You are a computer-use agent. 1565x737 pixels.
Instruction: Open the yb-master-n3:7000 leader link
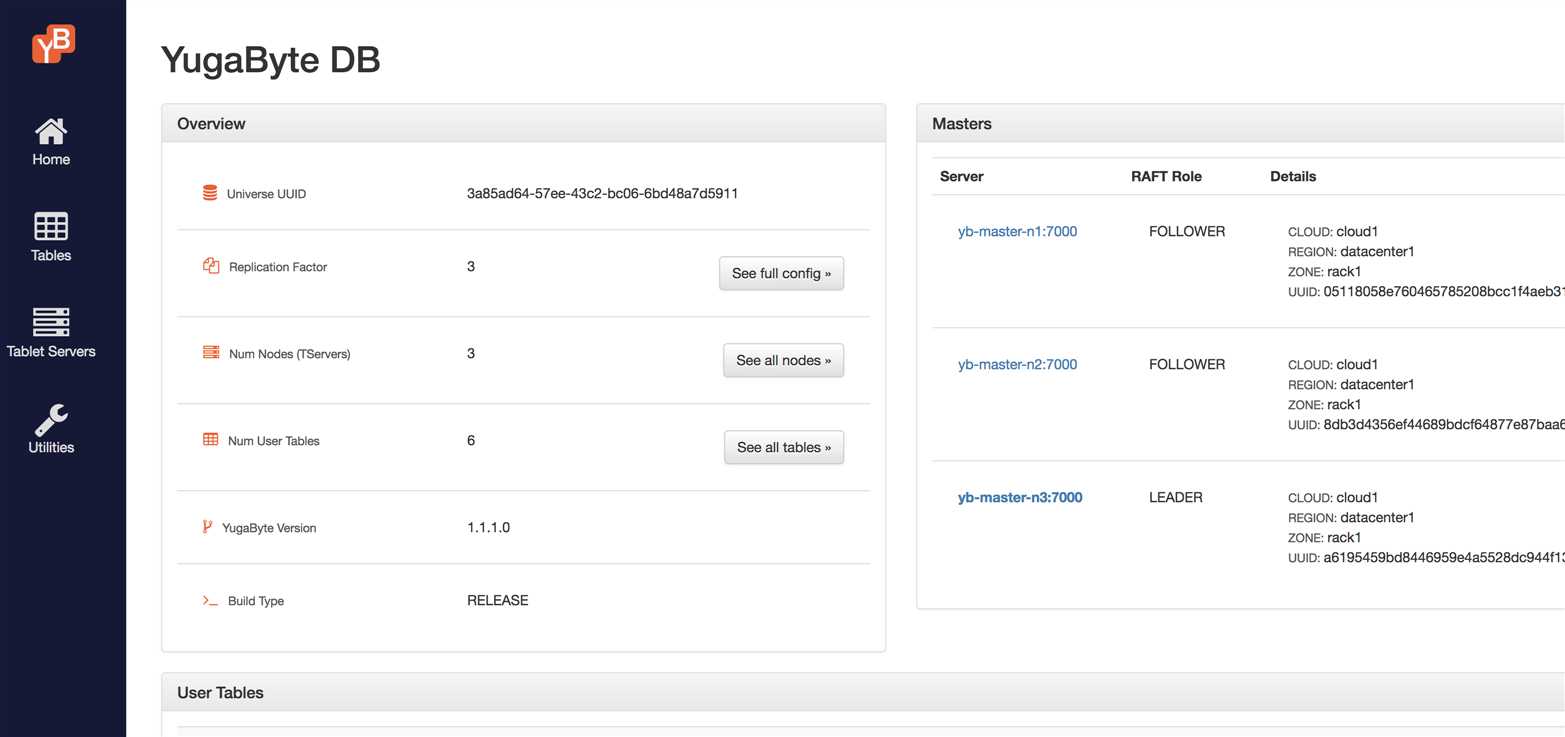pyautogui.click(x=1020, y=497)
